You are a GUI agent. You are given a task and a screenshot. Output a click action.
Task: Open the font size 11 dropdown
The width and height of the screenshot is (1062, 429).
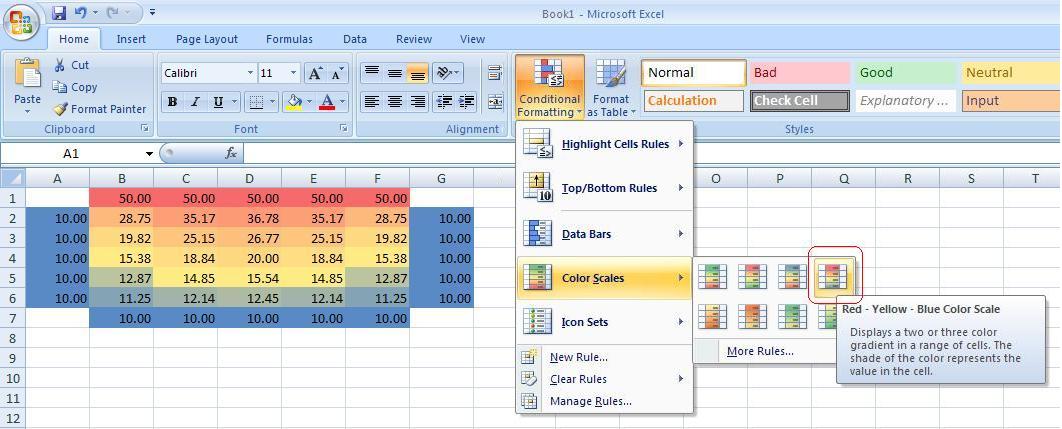293,73
